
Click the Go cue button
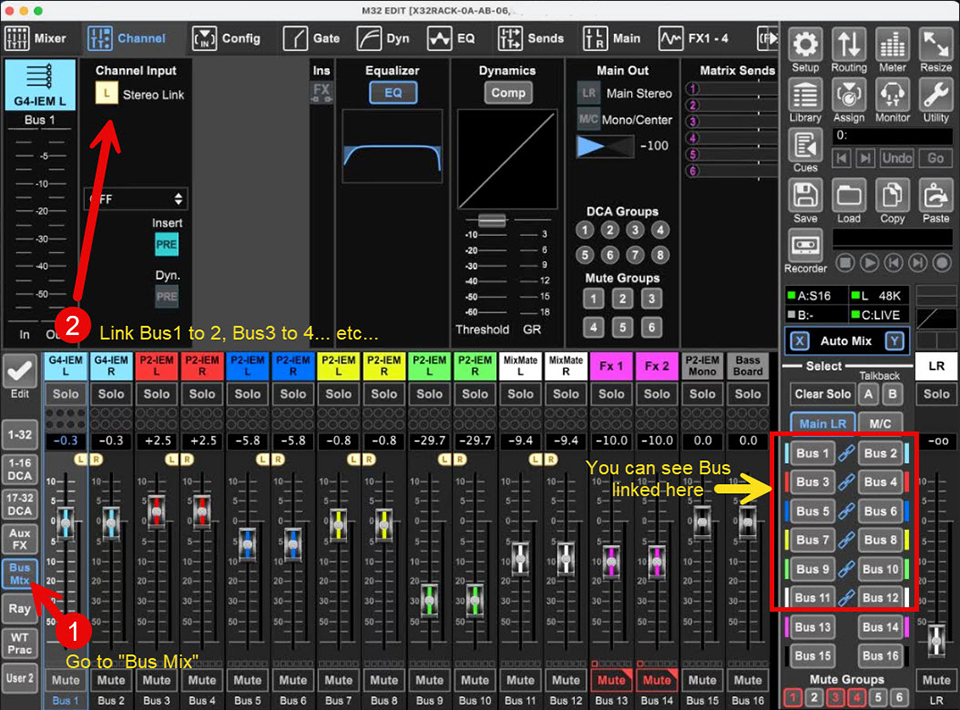click(935, 159)
